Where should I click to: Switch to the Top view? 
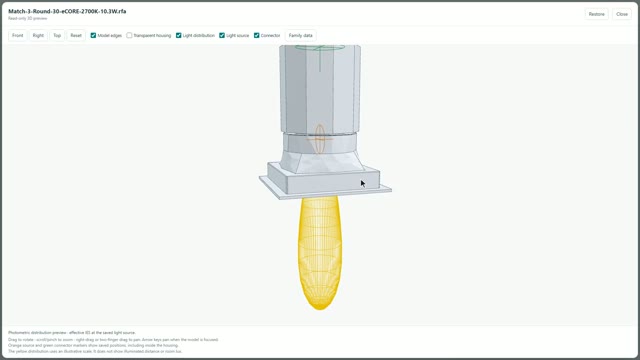(57, 36)
